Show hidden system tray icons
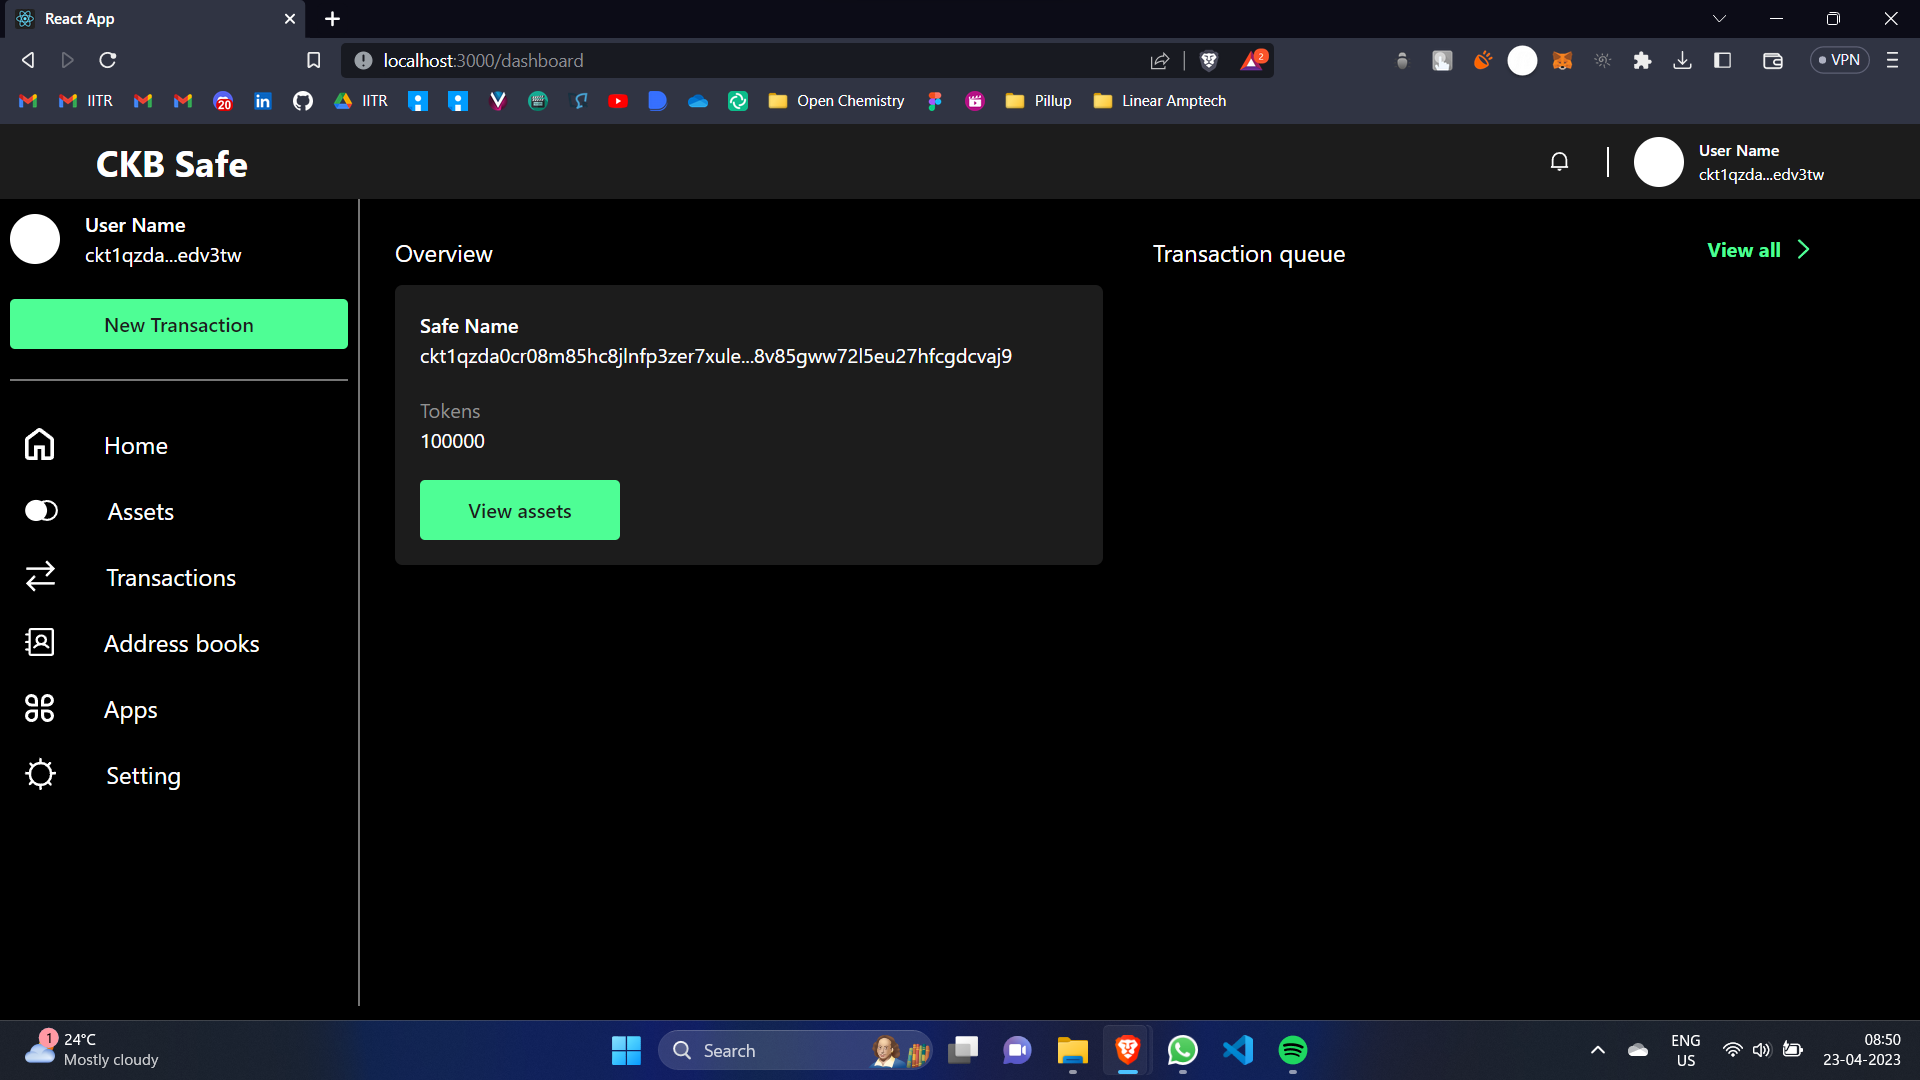The width and height of the screenshot is (1920, 1080). (1597, 1050)
